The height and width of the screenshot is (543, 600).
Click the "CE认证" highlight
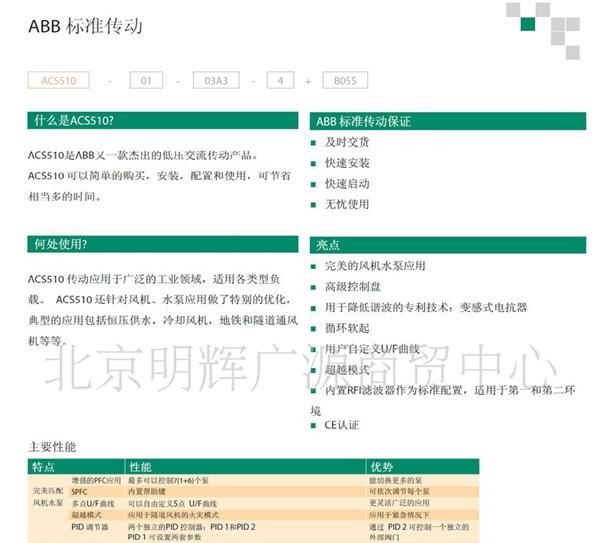coord(341,425)
